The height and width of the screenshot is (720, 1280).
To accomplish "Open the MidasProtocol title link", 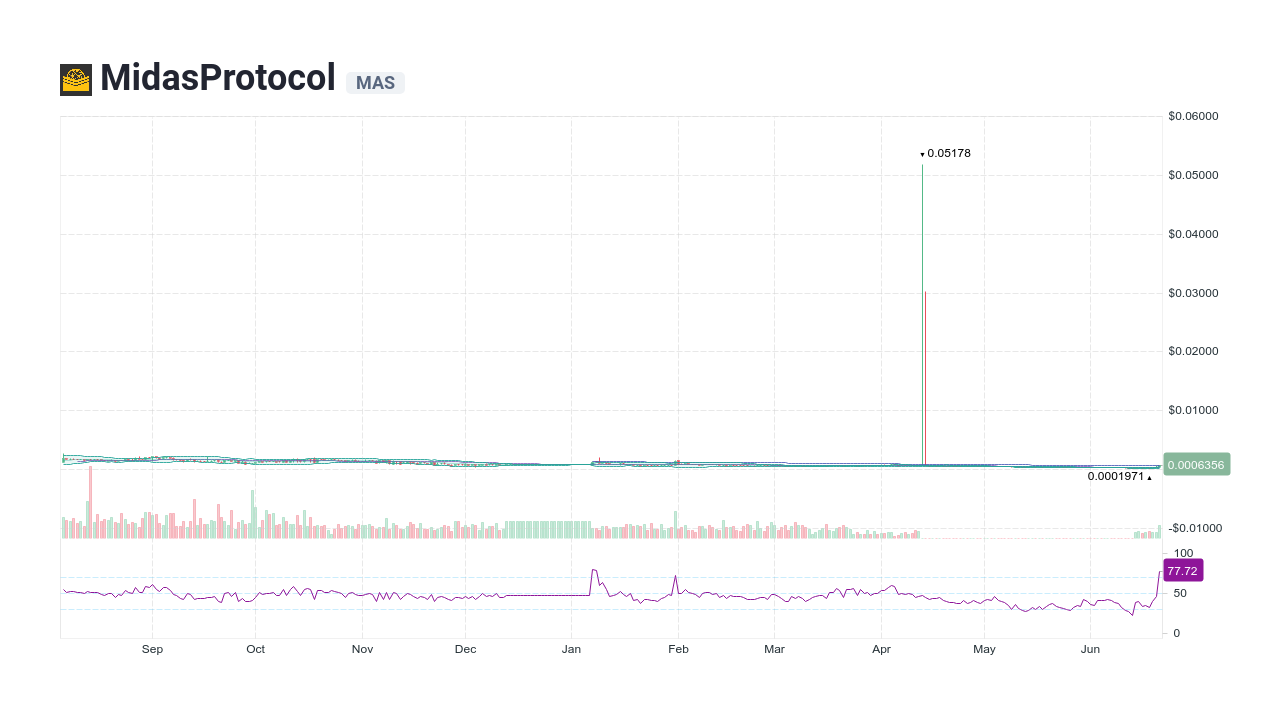I will [x=217, y=77].
